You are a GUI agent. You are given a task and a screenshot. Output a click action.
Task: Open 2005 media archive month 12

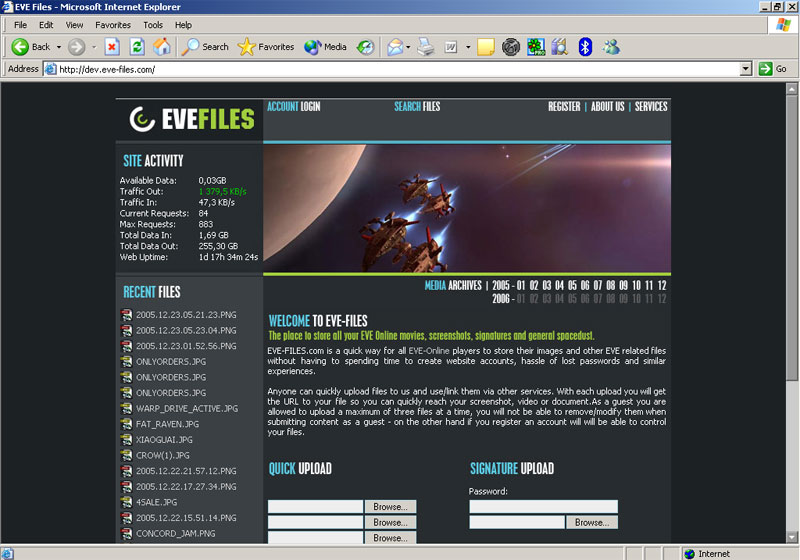tap(662, 285)
